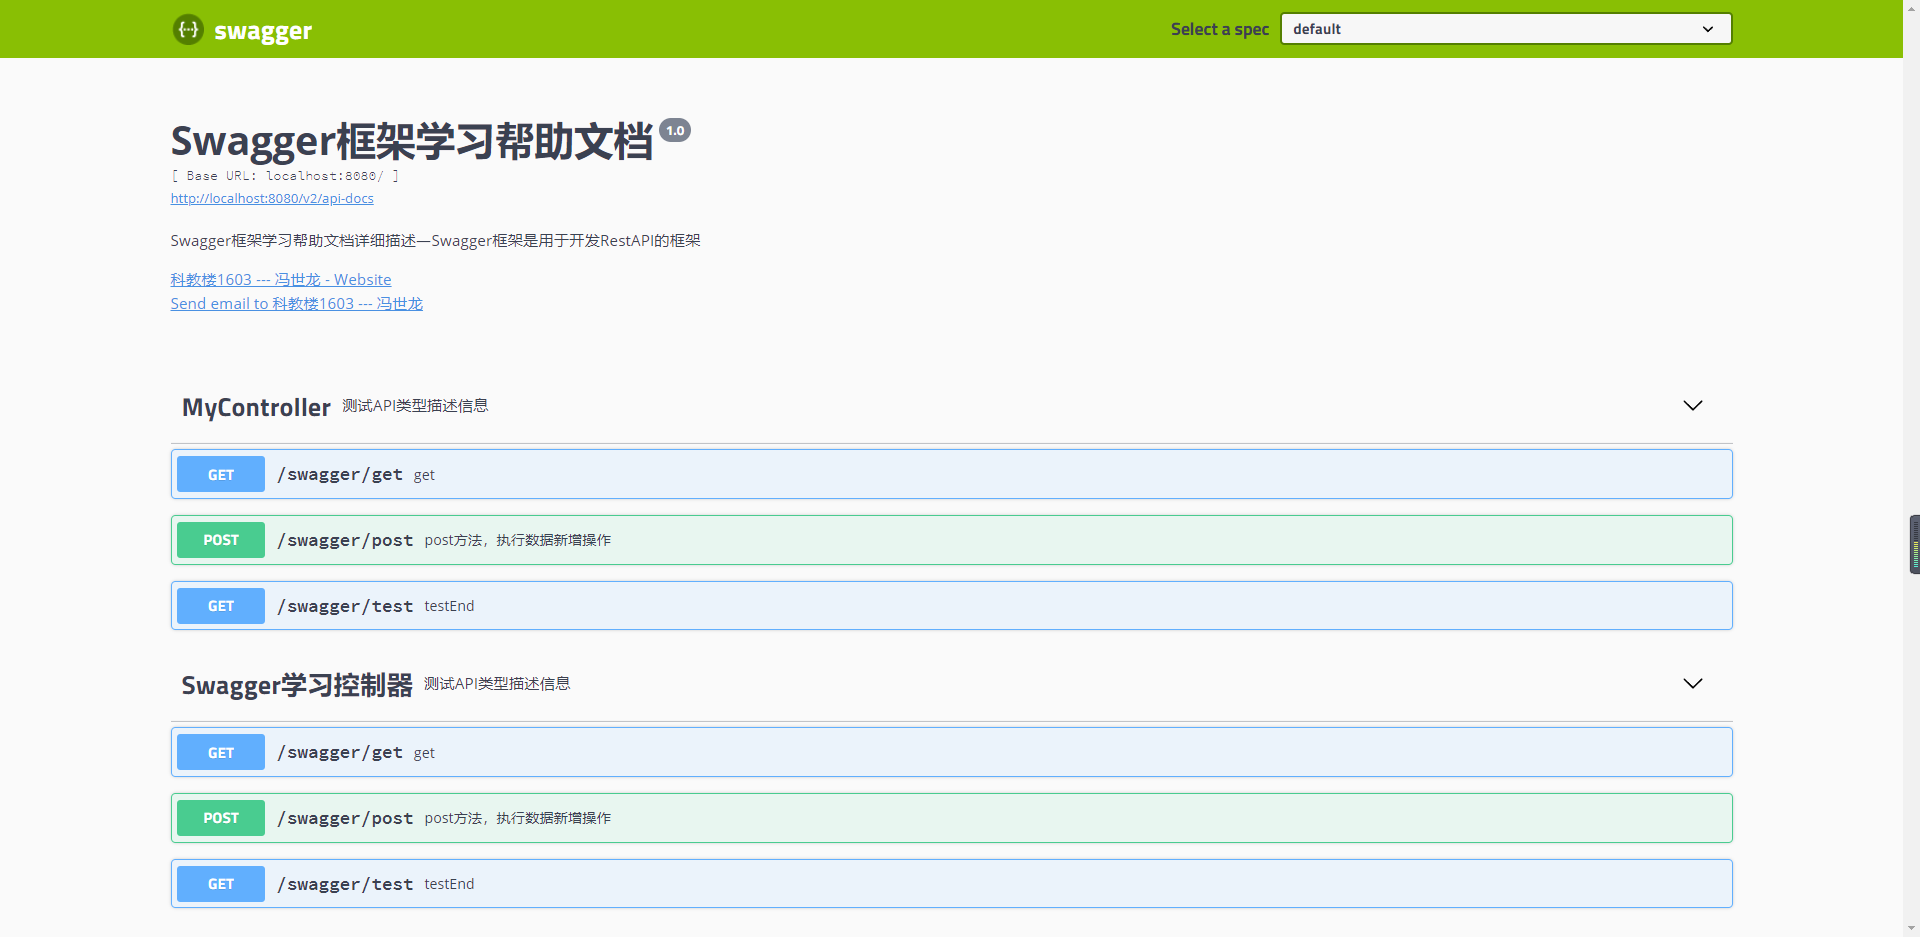Select the GET badge on /swagger/get

[x=220, y=474]
